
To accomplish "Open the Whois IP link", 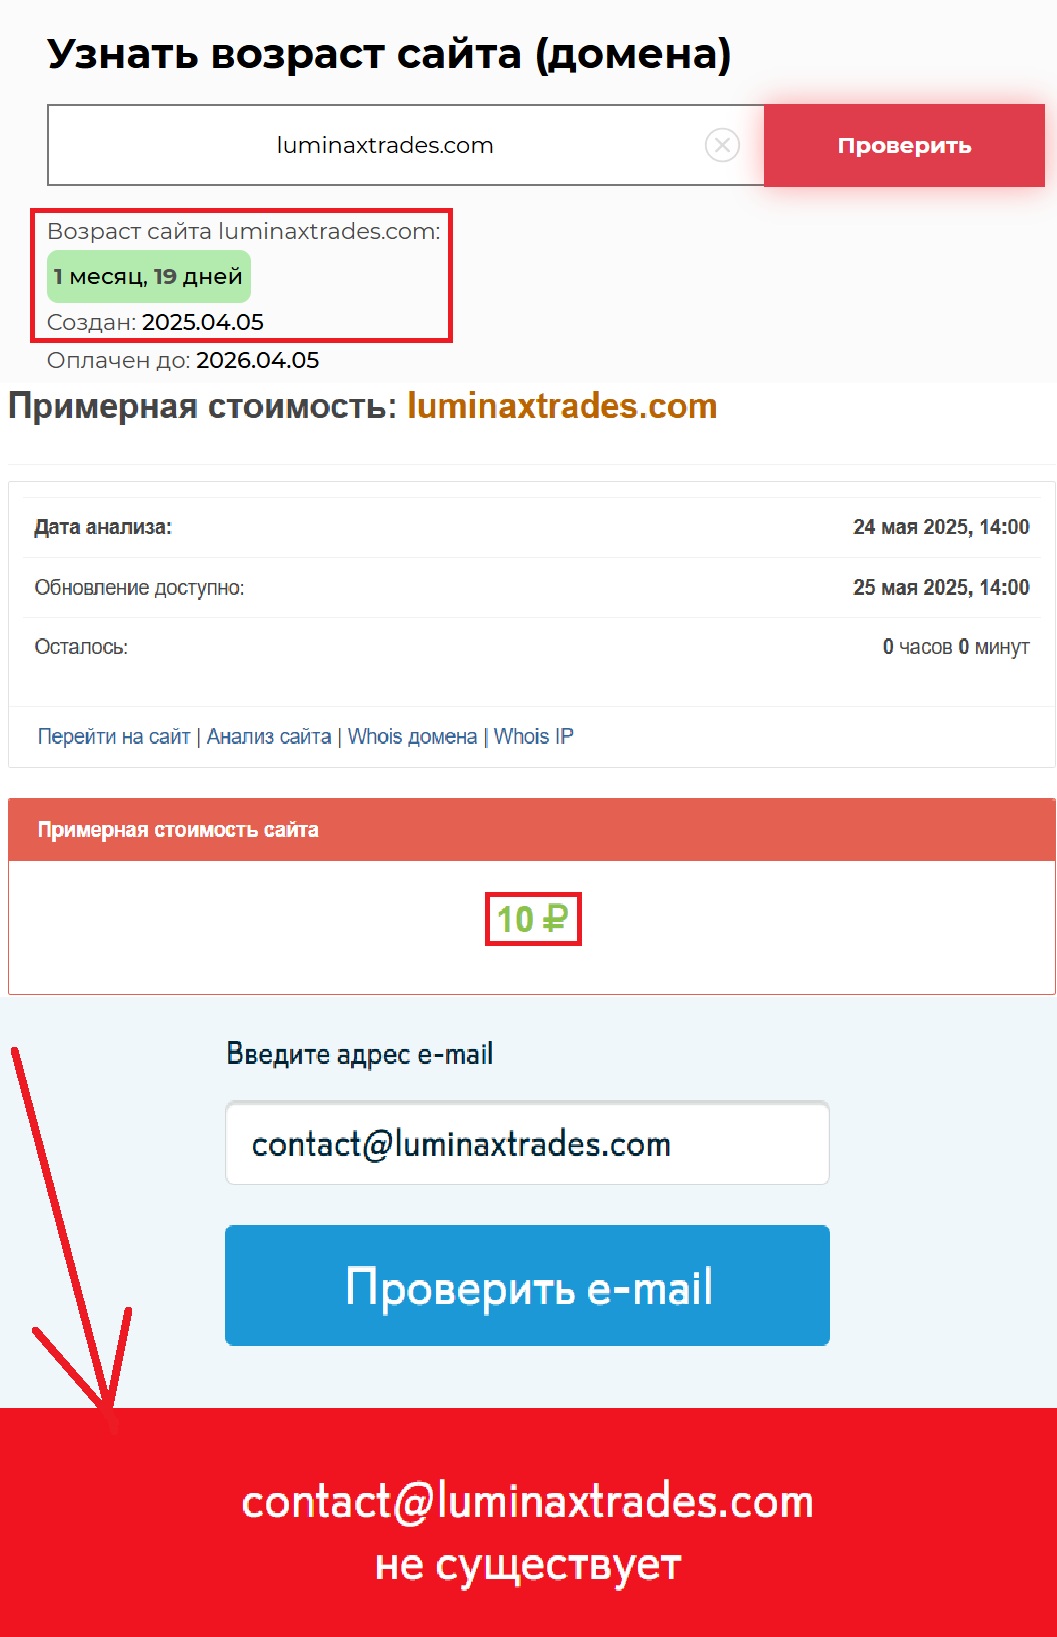I will click(x=533, y=737).
